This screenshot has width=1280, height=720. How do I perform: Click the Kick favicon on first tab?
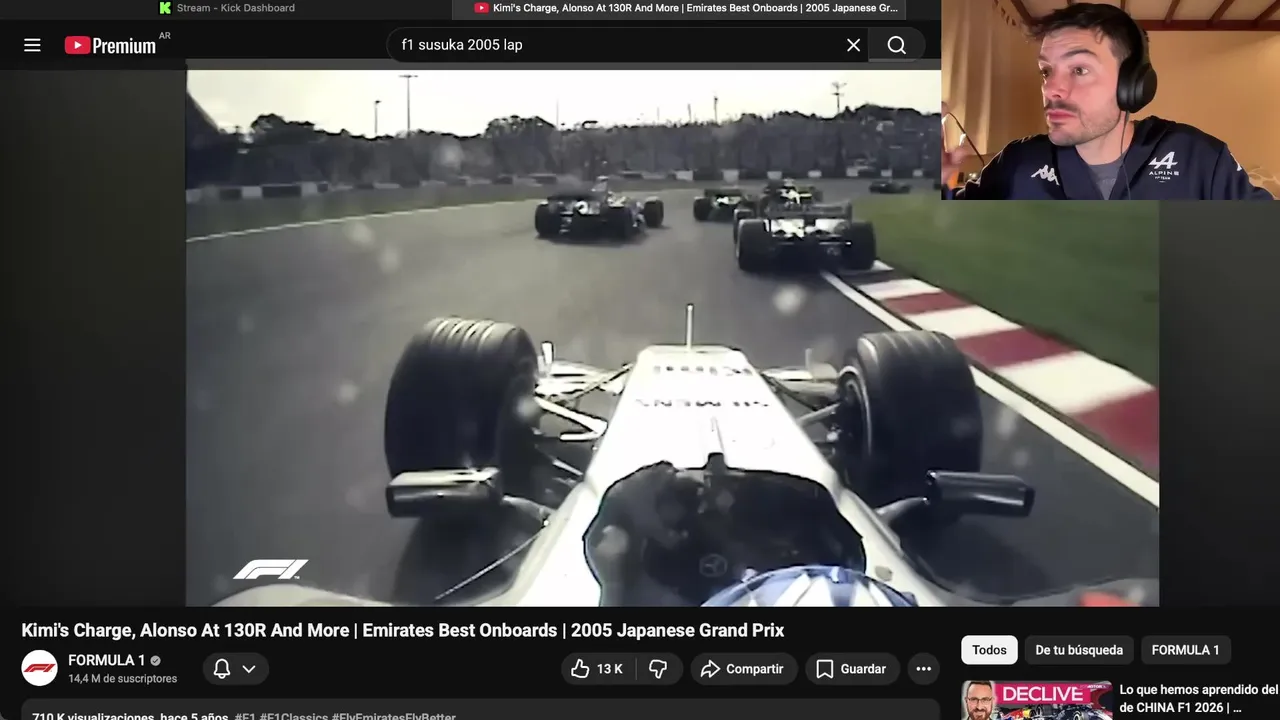click(165, 8)
